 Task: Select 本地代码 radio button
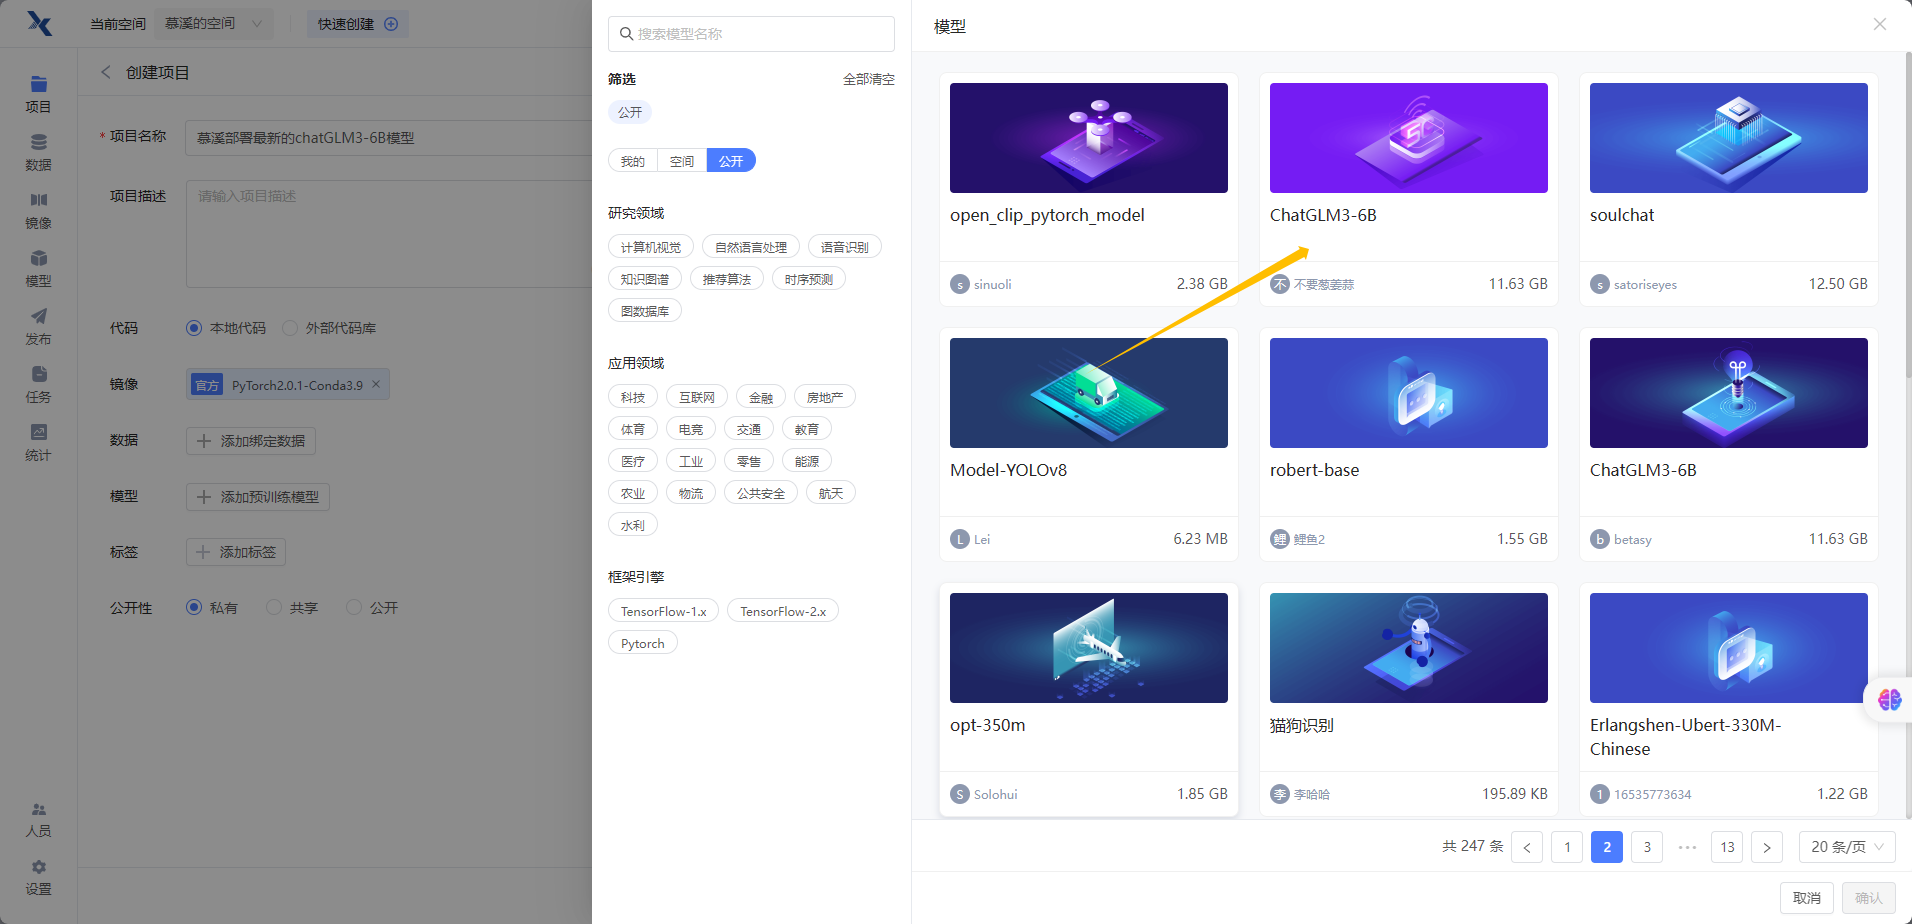(194, 328)
